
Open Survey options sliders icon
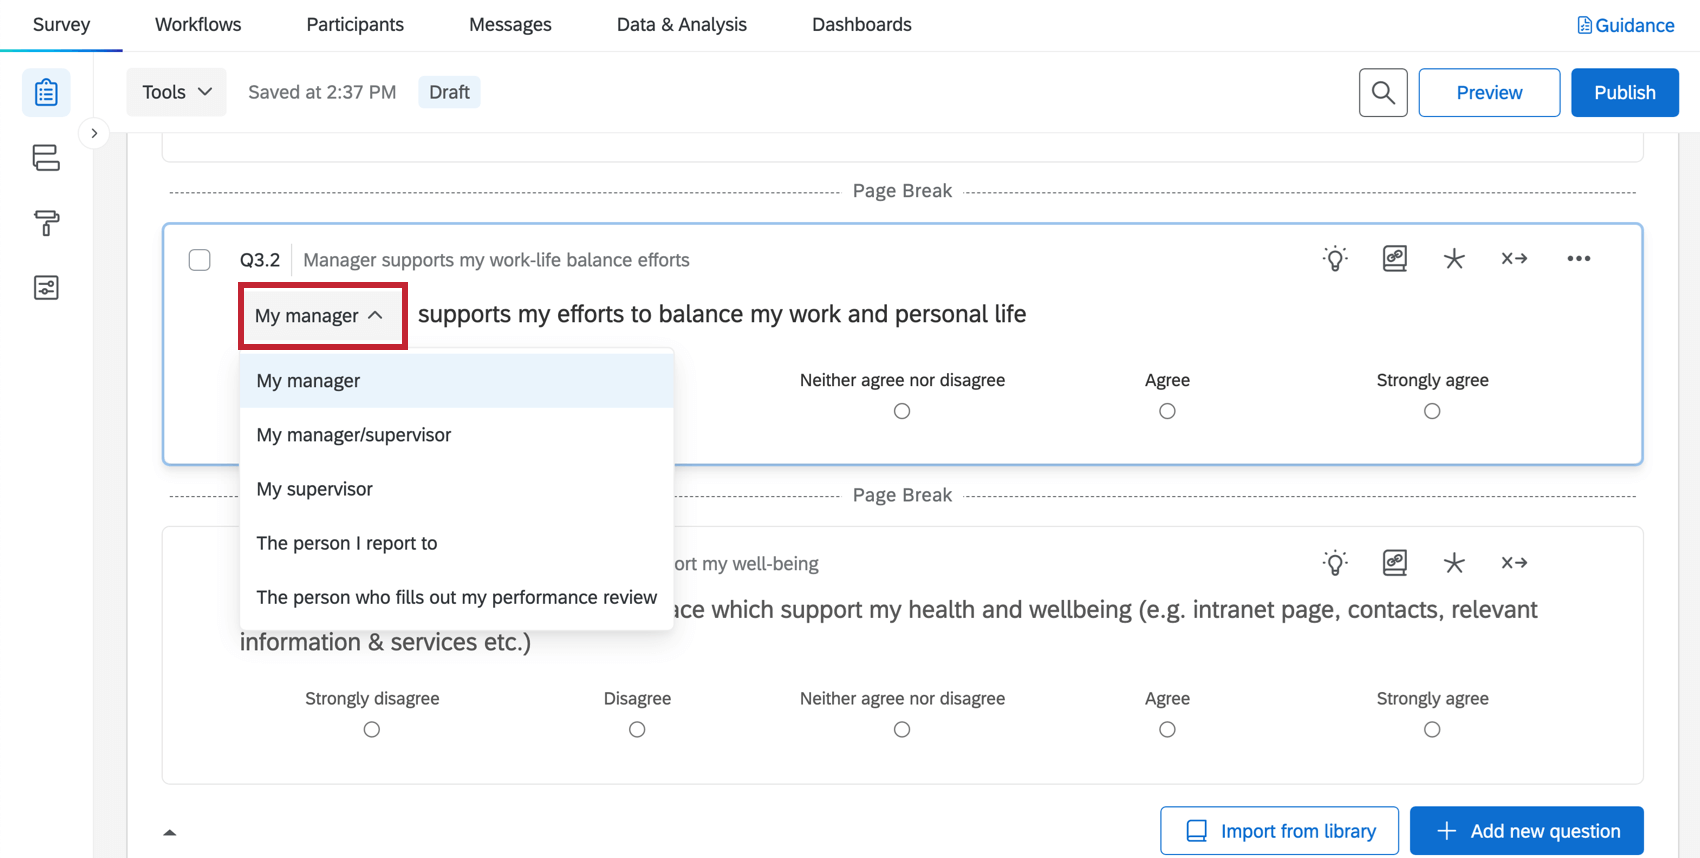(x=46, y=288)
